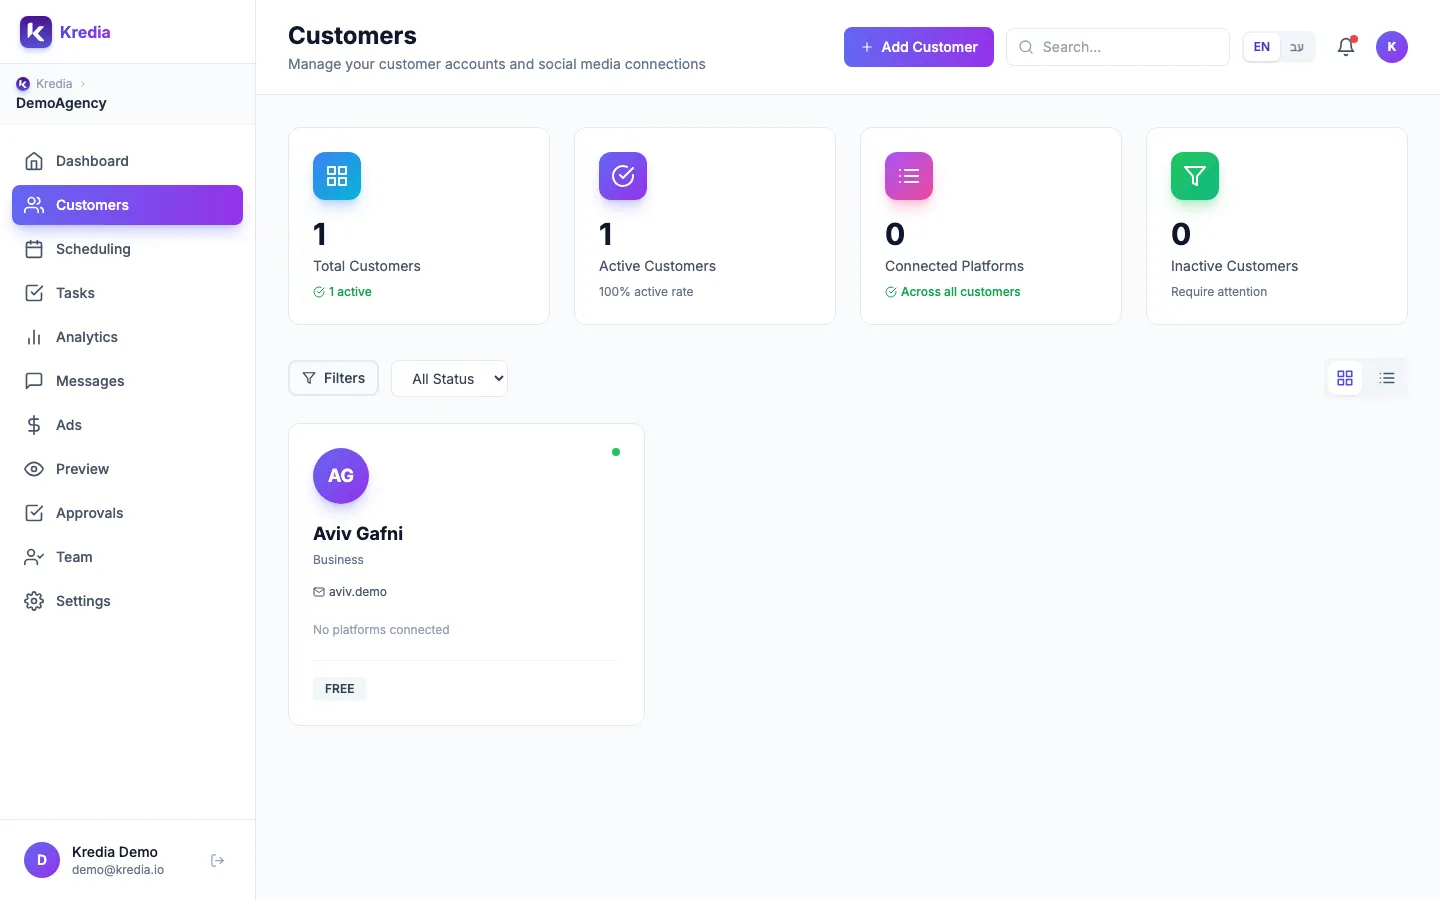This screenshot has width=1440, height=900.
Task: Open the Aviv Gafni customer name
Action: pyautogui.click(x=358, y=533)
